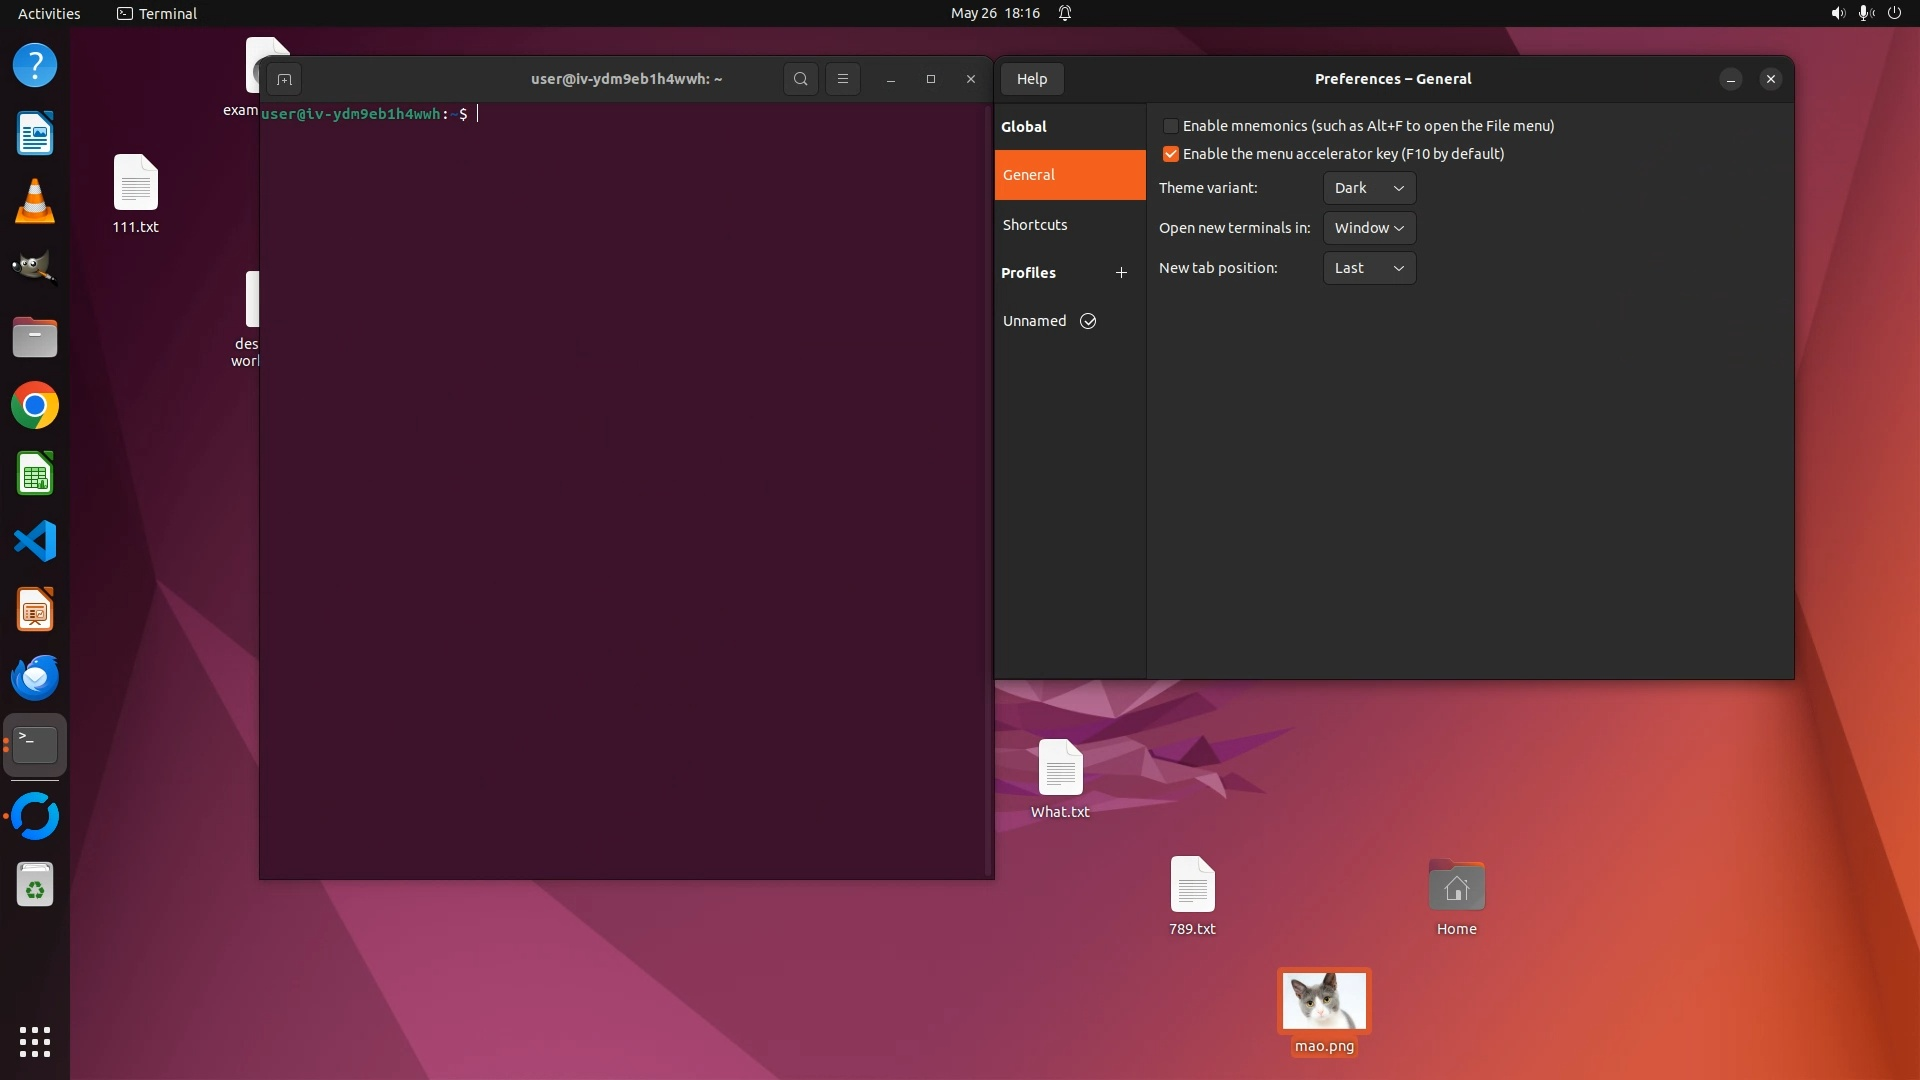
Task: Select General in preferences sidebar
Action: [x=1029, y=175]
